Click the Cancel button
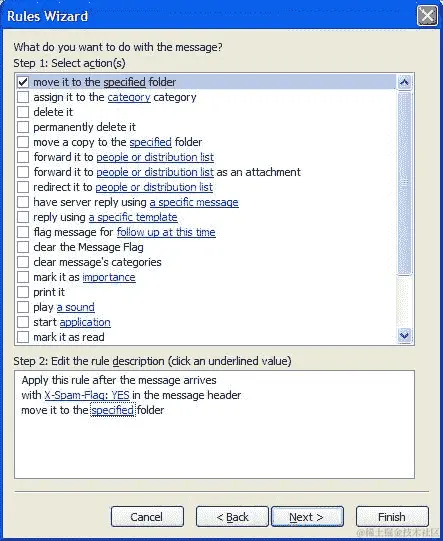443x541 pixels. pyautogui.click(x=147, y=517)
